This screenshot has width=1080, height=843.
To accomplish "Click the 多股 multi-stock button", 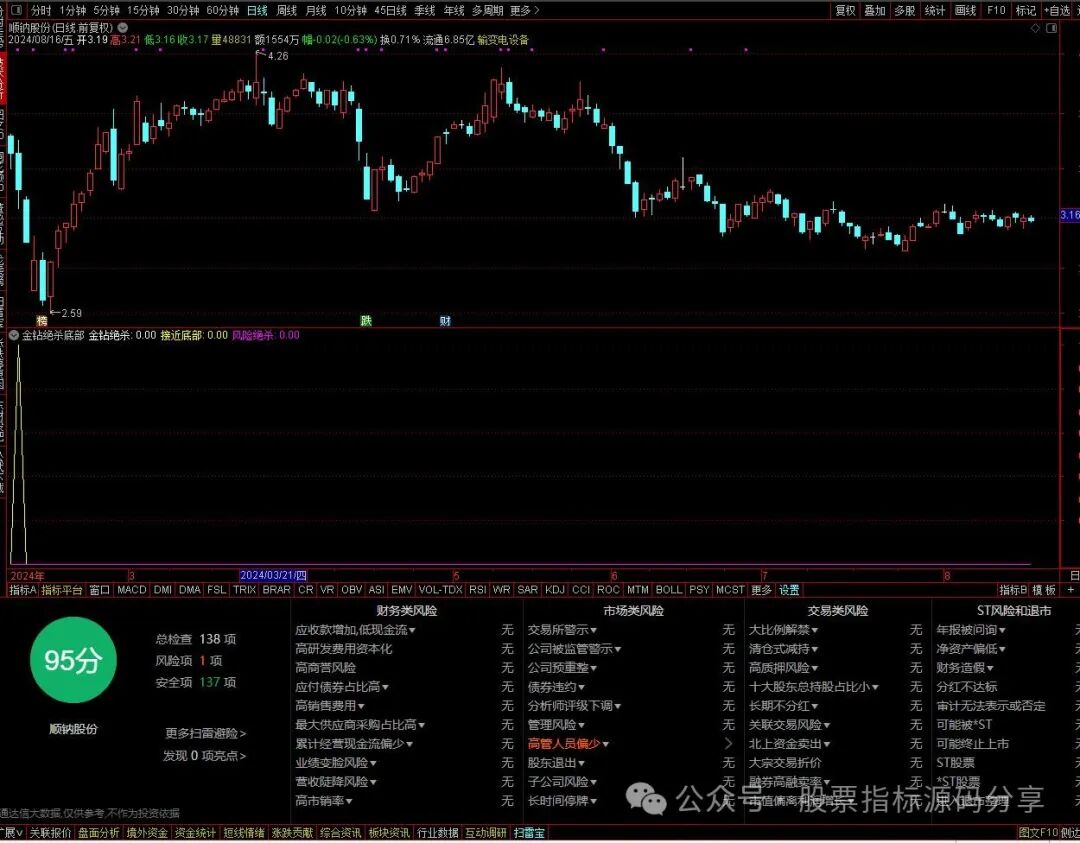I will [904, 10].
